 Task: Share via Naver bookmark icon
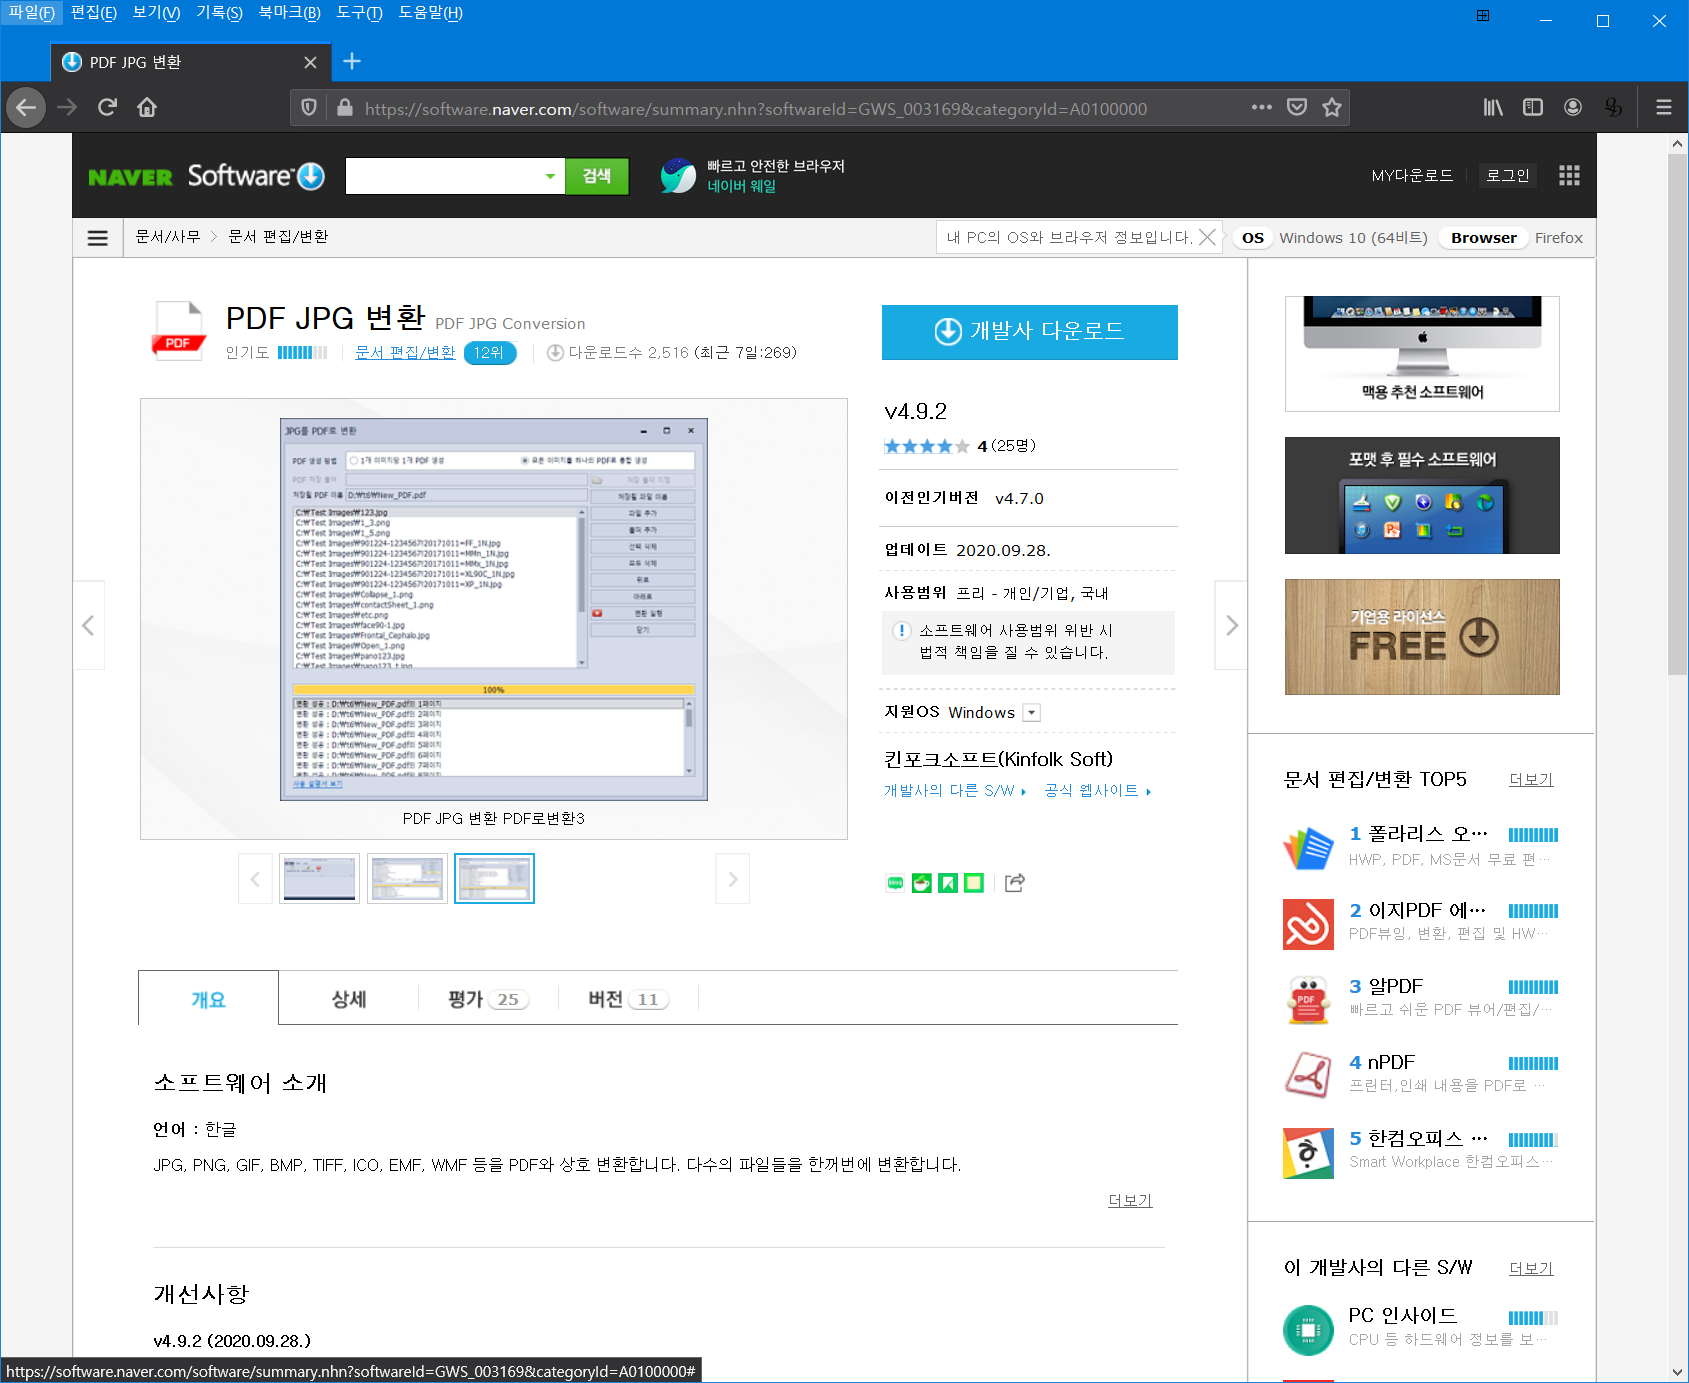[948, 883]
